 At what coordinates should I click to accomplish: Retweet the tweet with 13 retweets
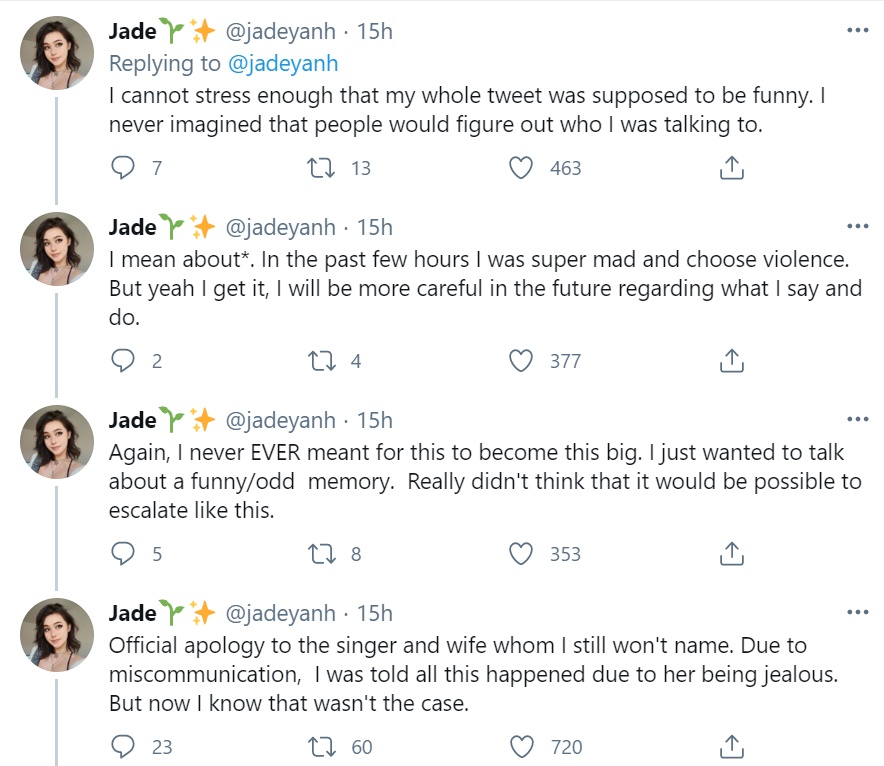321,167
